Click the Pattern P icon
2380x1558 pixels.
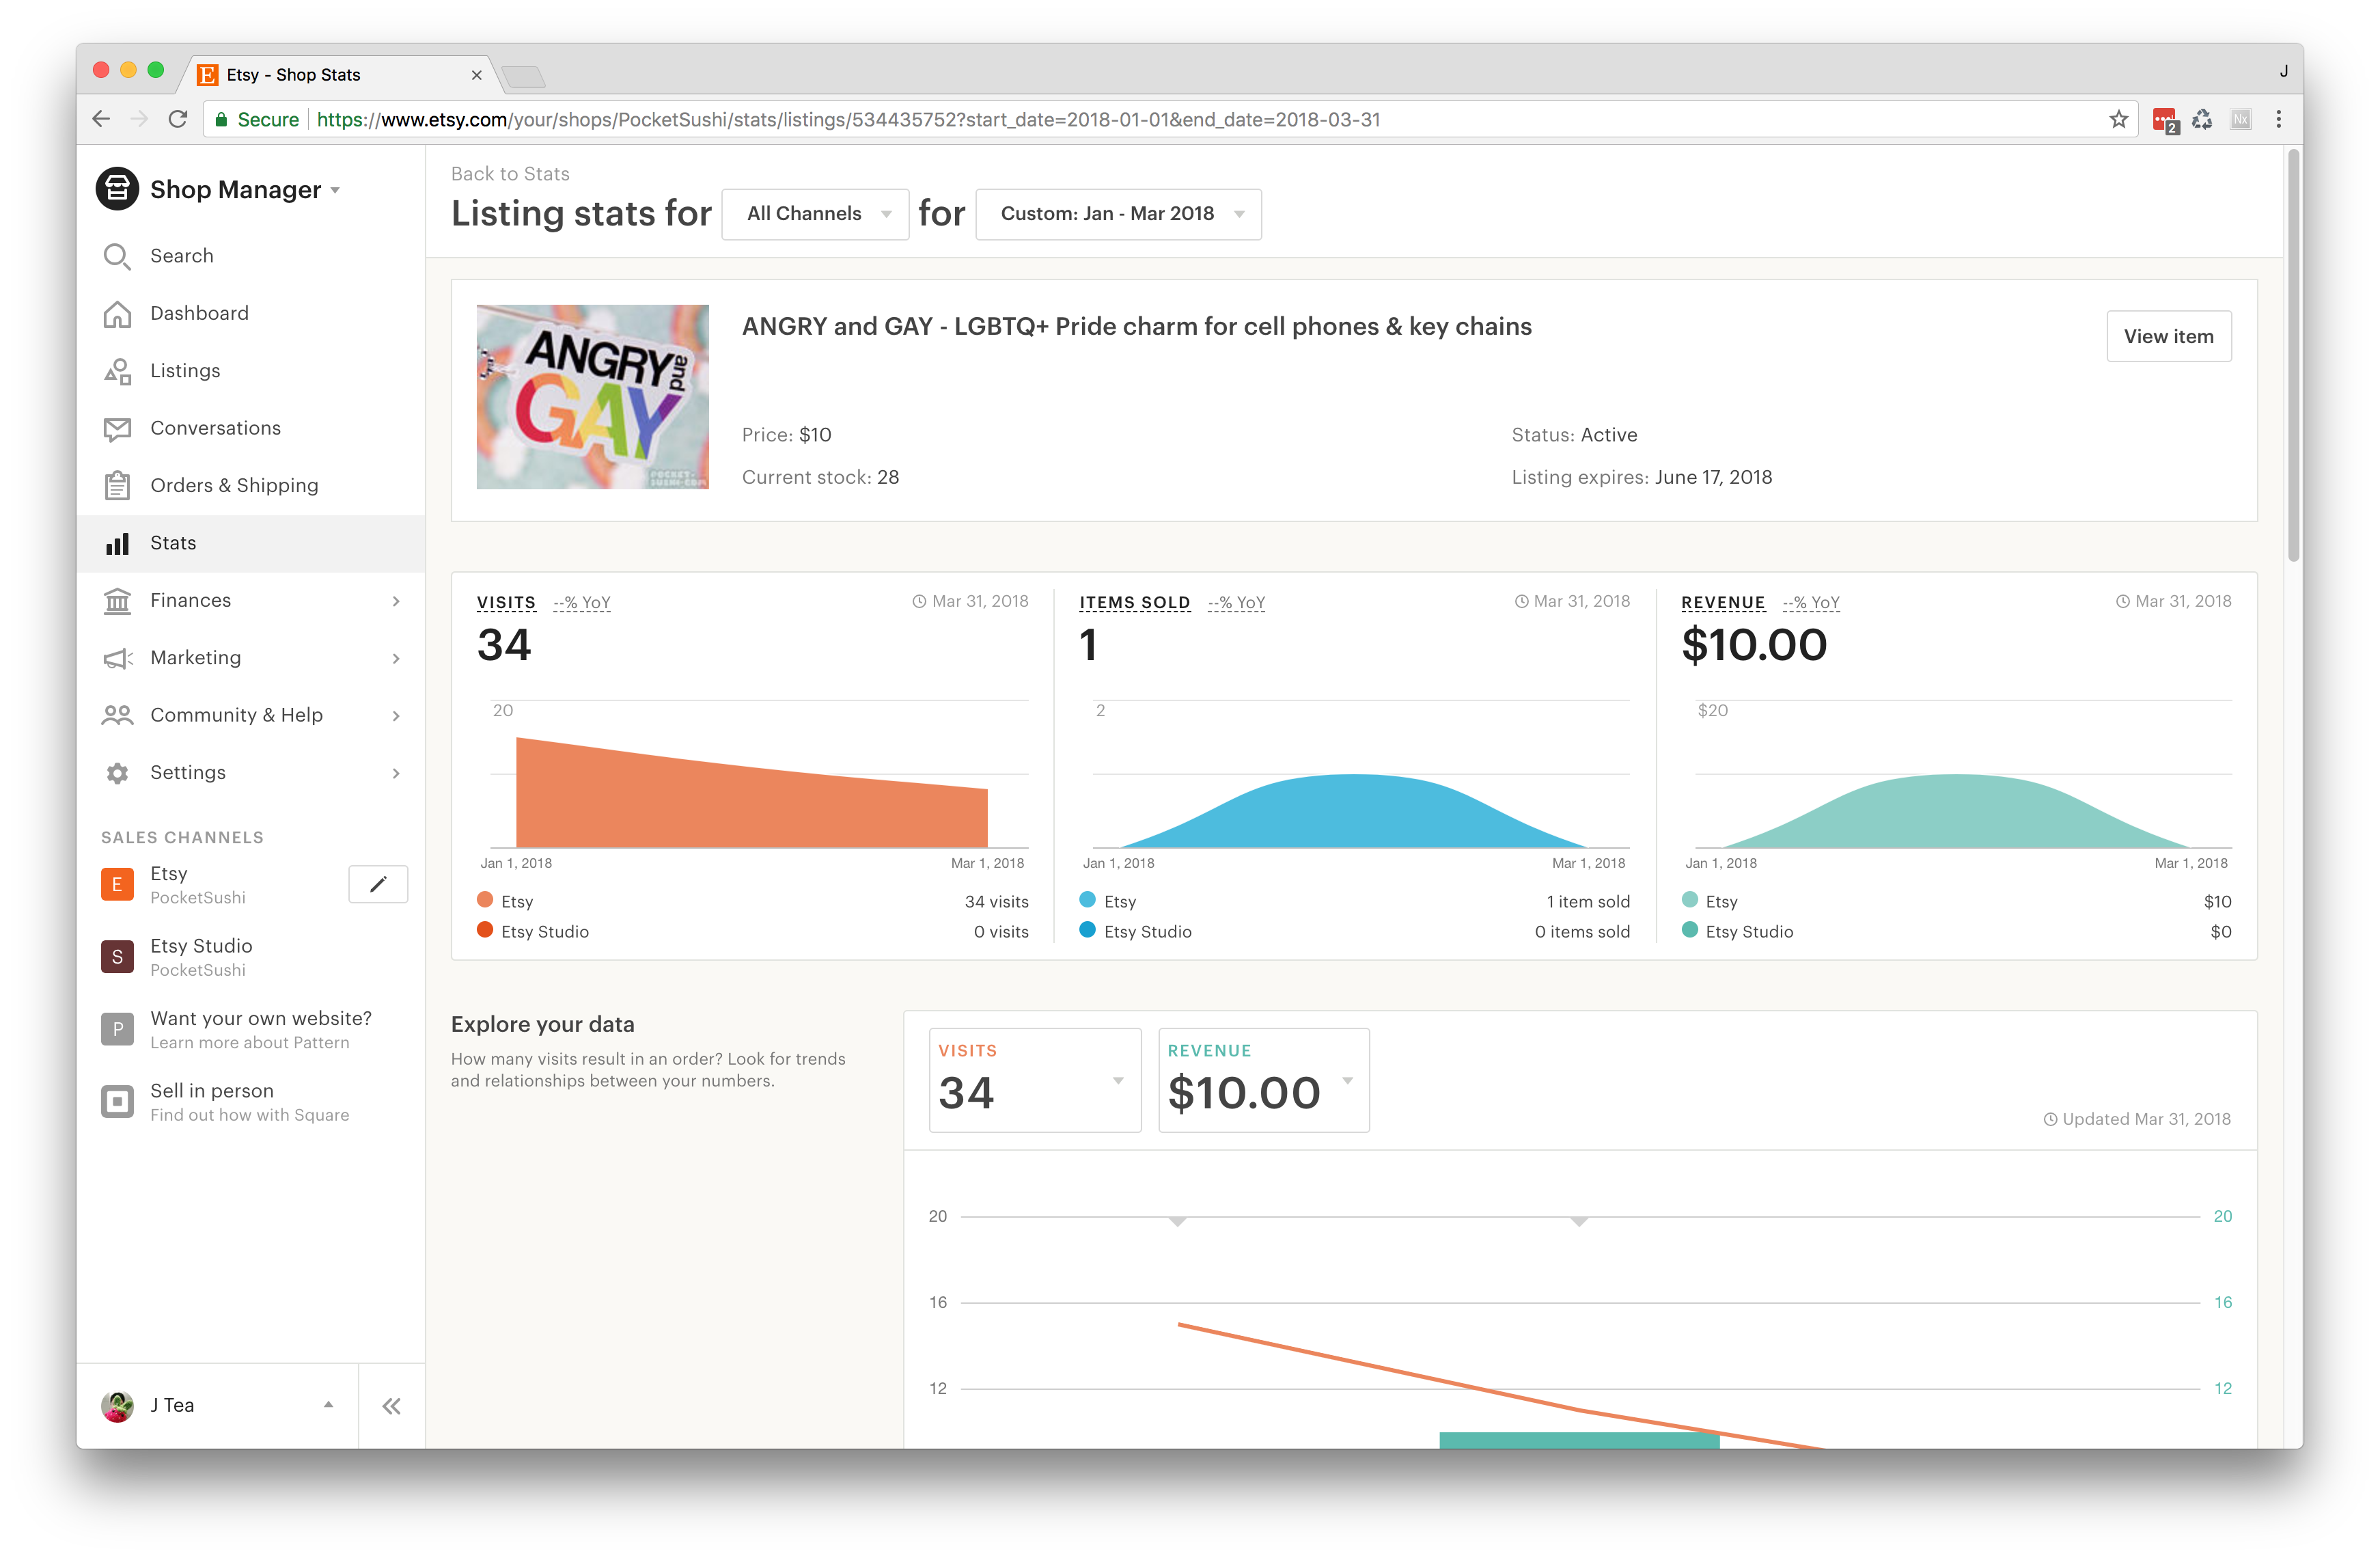[117, 1029]
